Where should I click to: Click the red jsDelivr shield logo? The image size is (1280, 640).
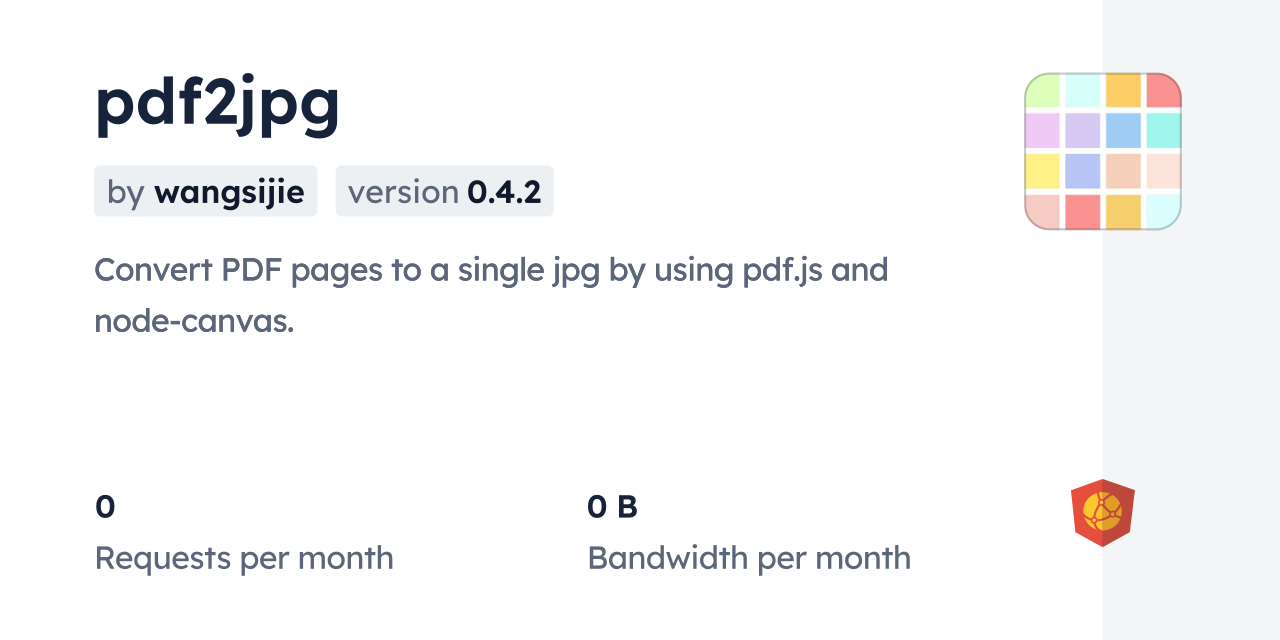pos(1102,512)
